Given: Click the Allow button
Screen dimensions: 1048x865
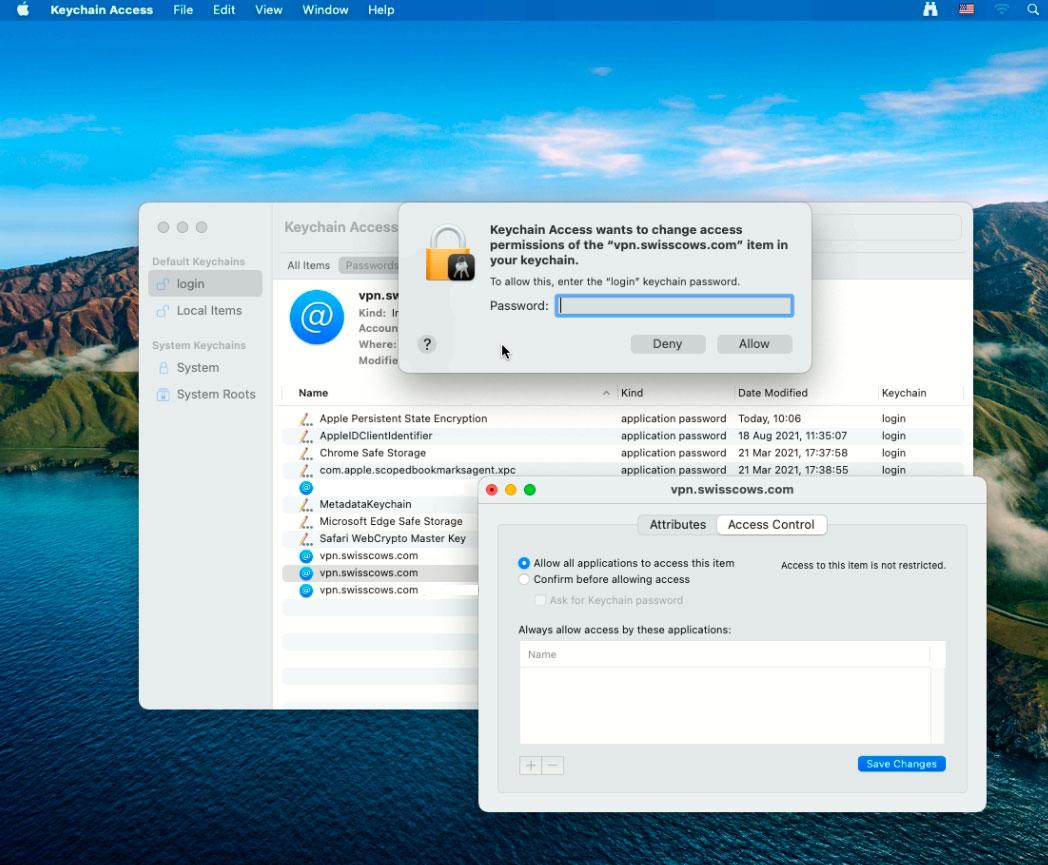Looking at the screenshot, I should 754,344.
